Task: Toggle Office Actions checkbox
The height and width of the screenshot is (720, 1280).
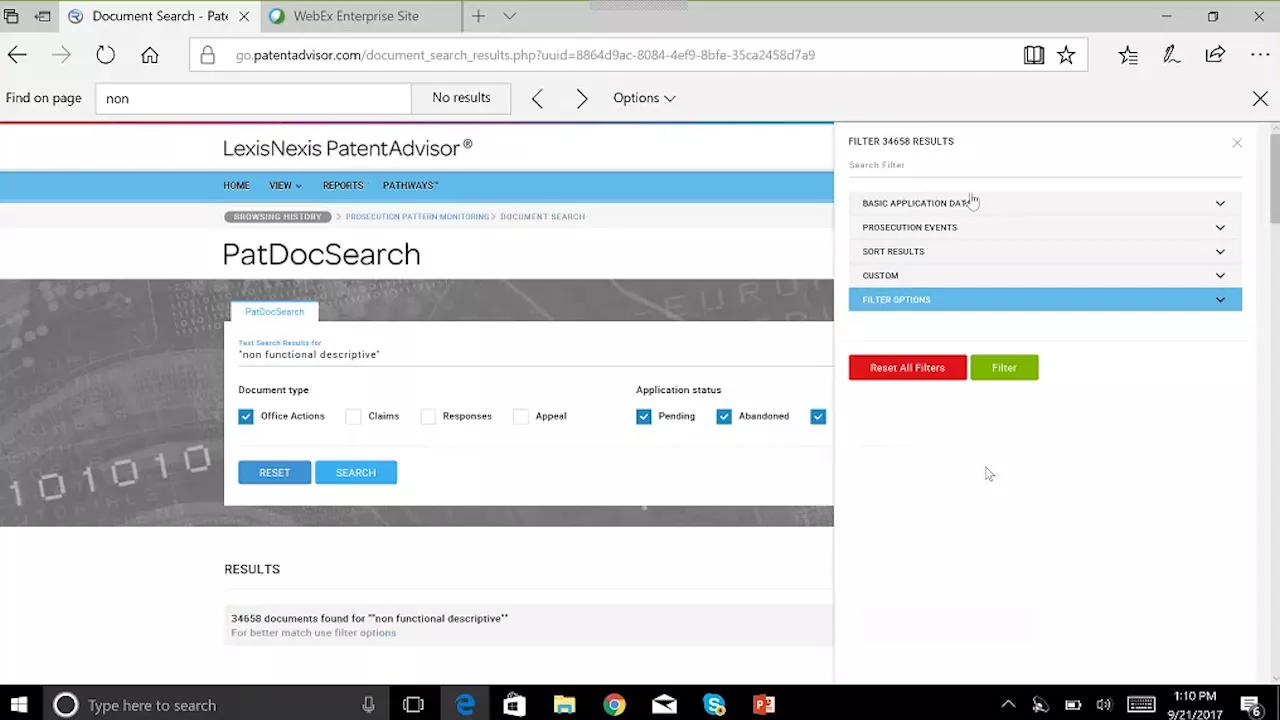Action: click(x=246, y=416)
